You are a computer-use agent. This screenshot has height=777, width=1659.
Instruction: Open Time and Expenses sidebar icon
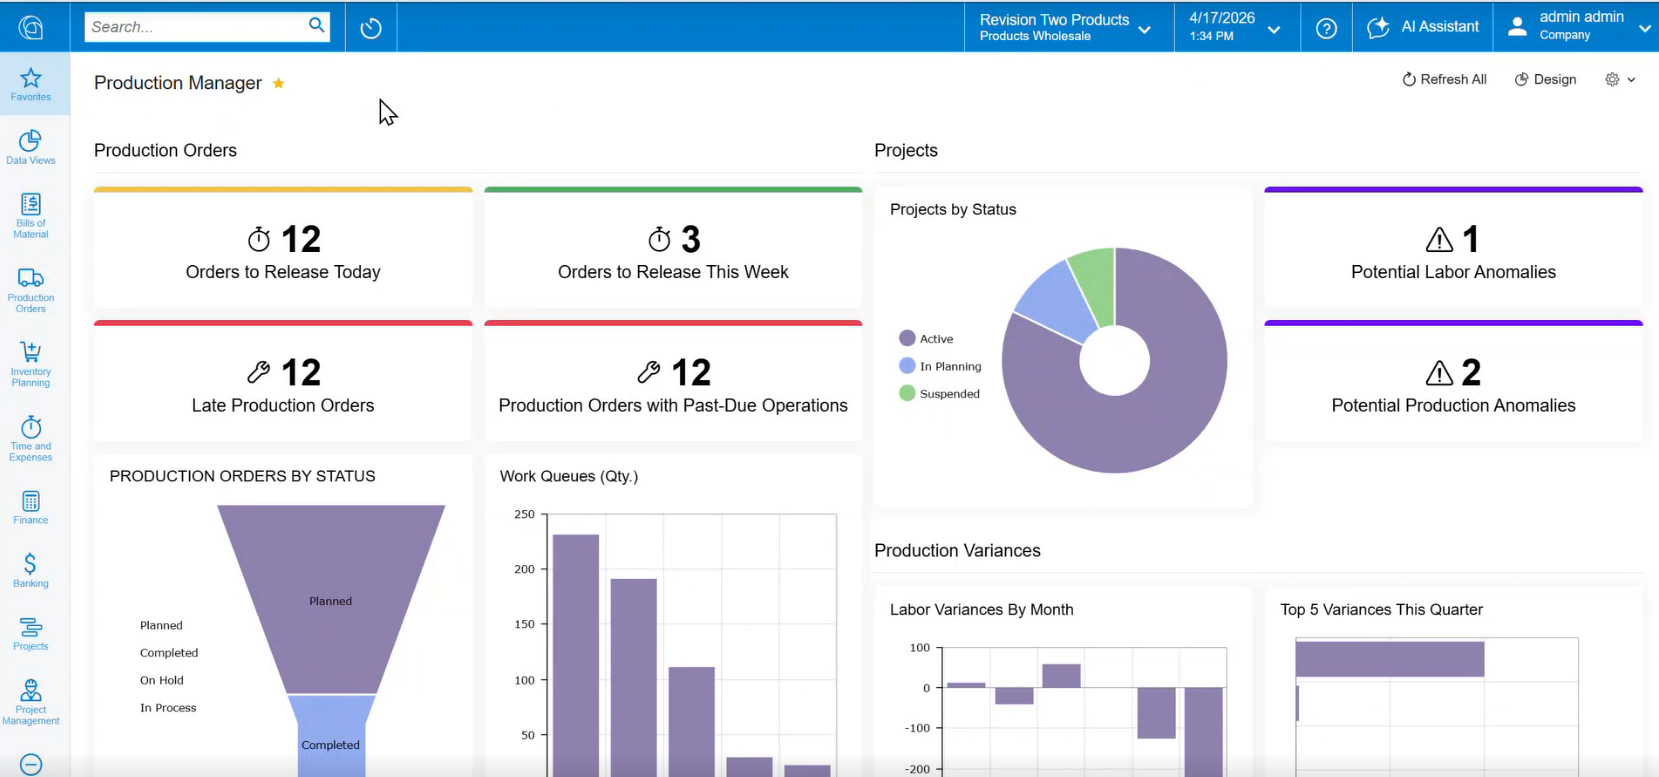click(31, 439)
